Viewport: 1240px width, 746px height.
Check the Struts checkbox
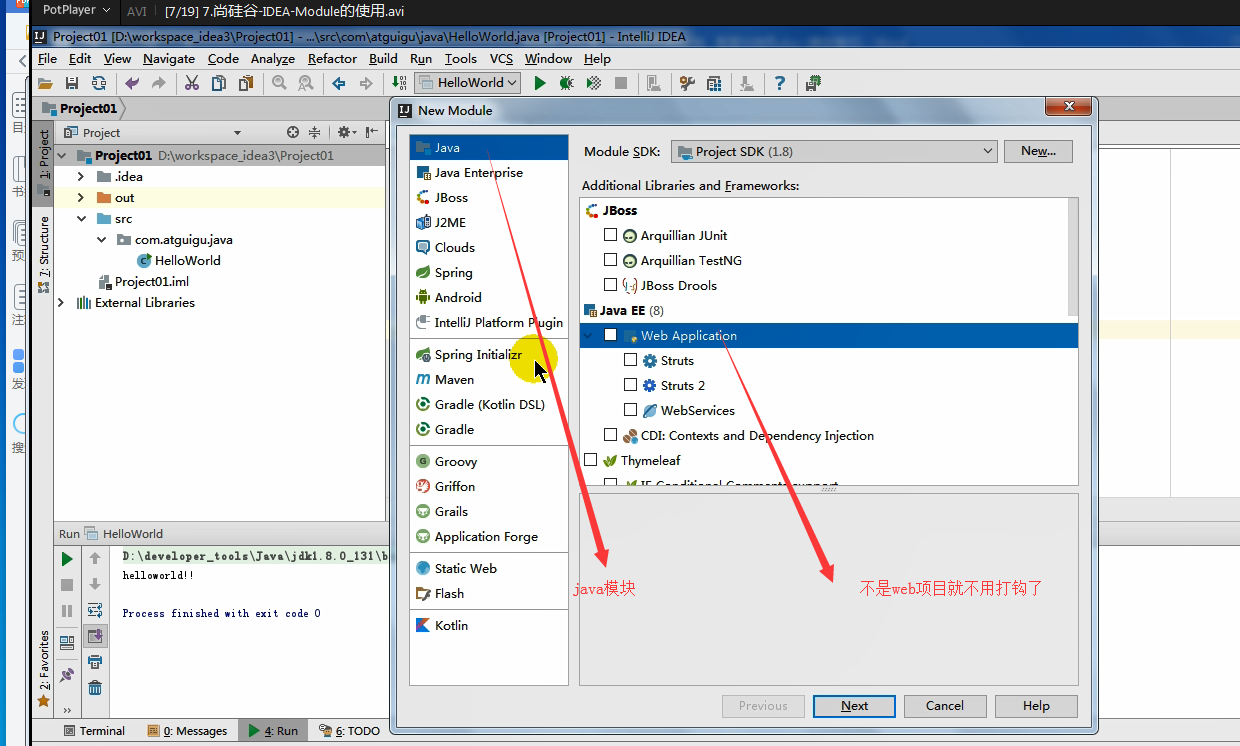pyautogui.click(x=630, y=360)
